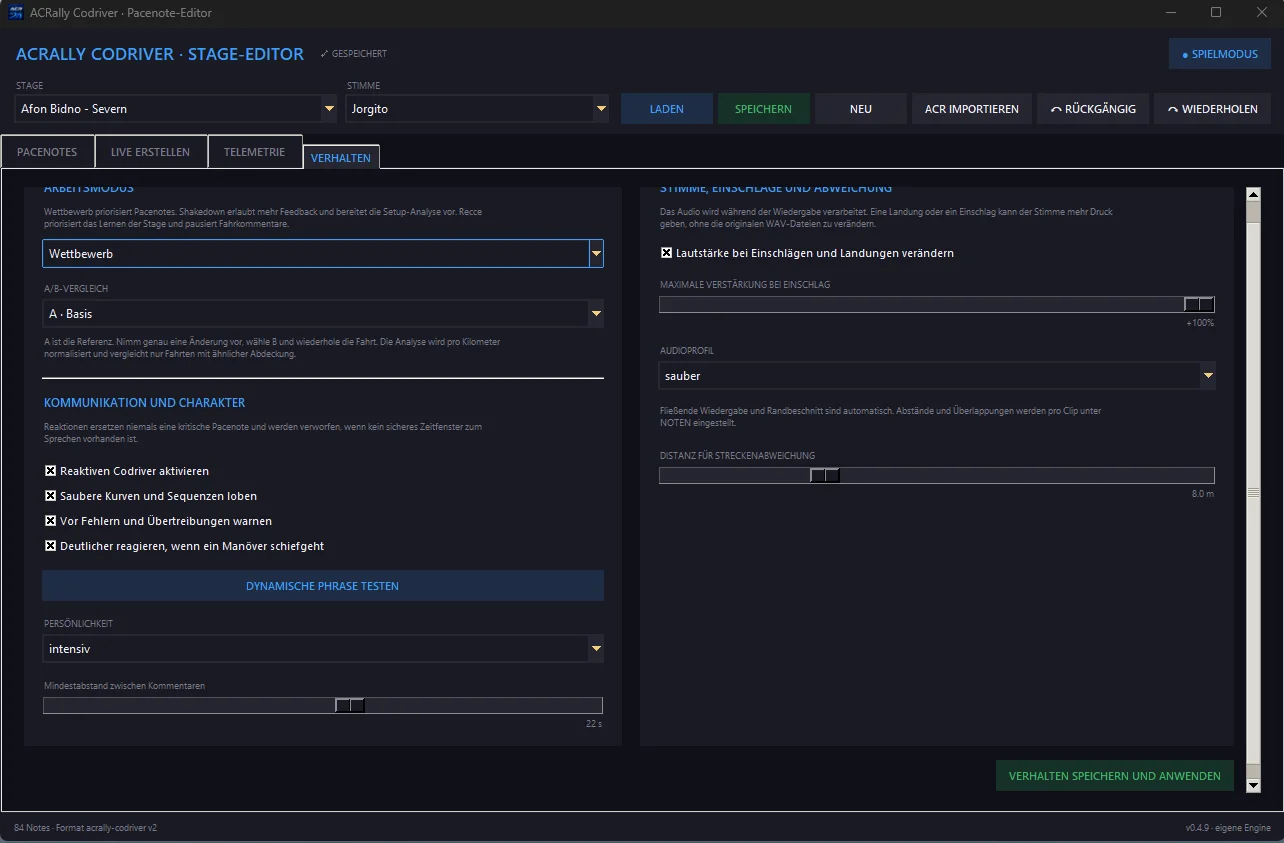Open the Audioprofil dropdown set to sauber
1284x843 pixels.
click(937, 376)
